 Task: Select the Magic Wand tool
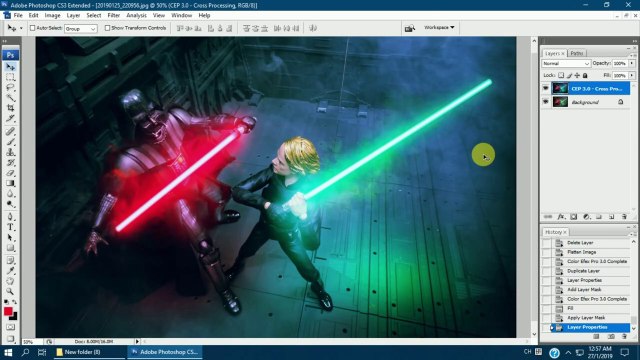click(x=10, y=98)
